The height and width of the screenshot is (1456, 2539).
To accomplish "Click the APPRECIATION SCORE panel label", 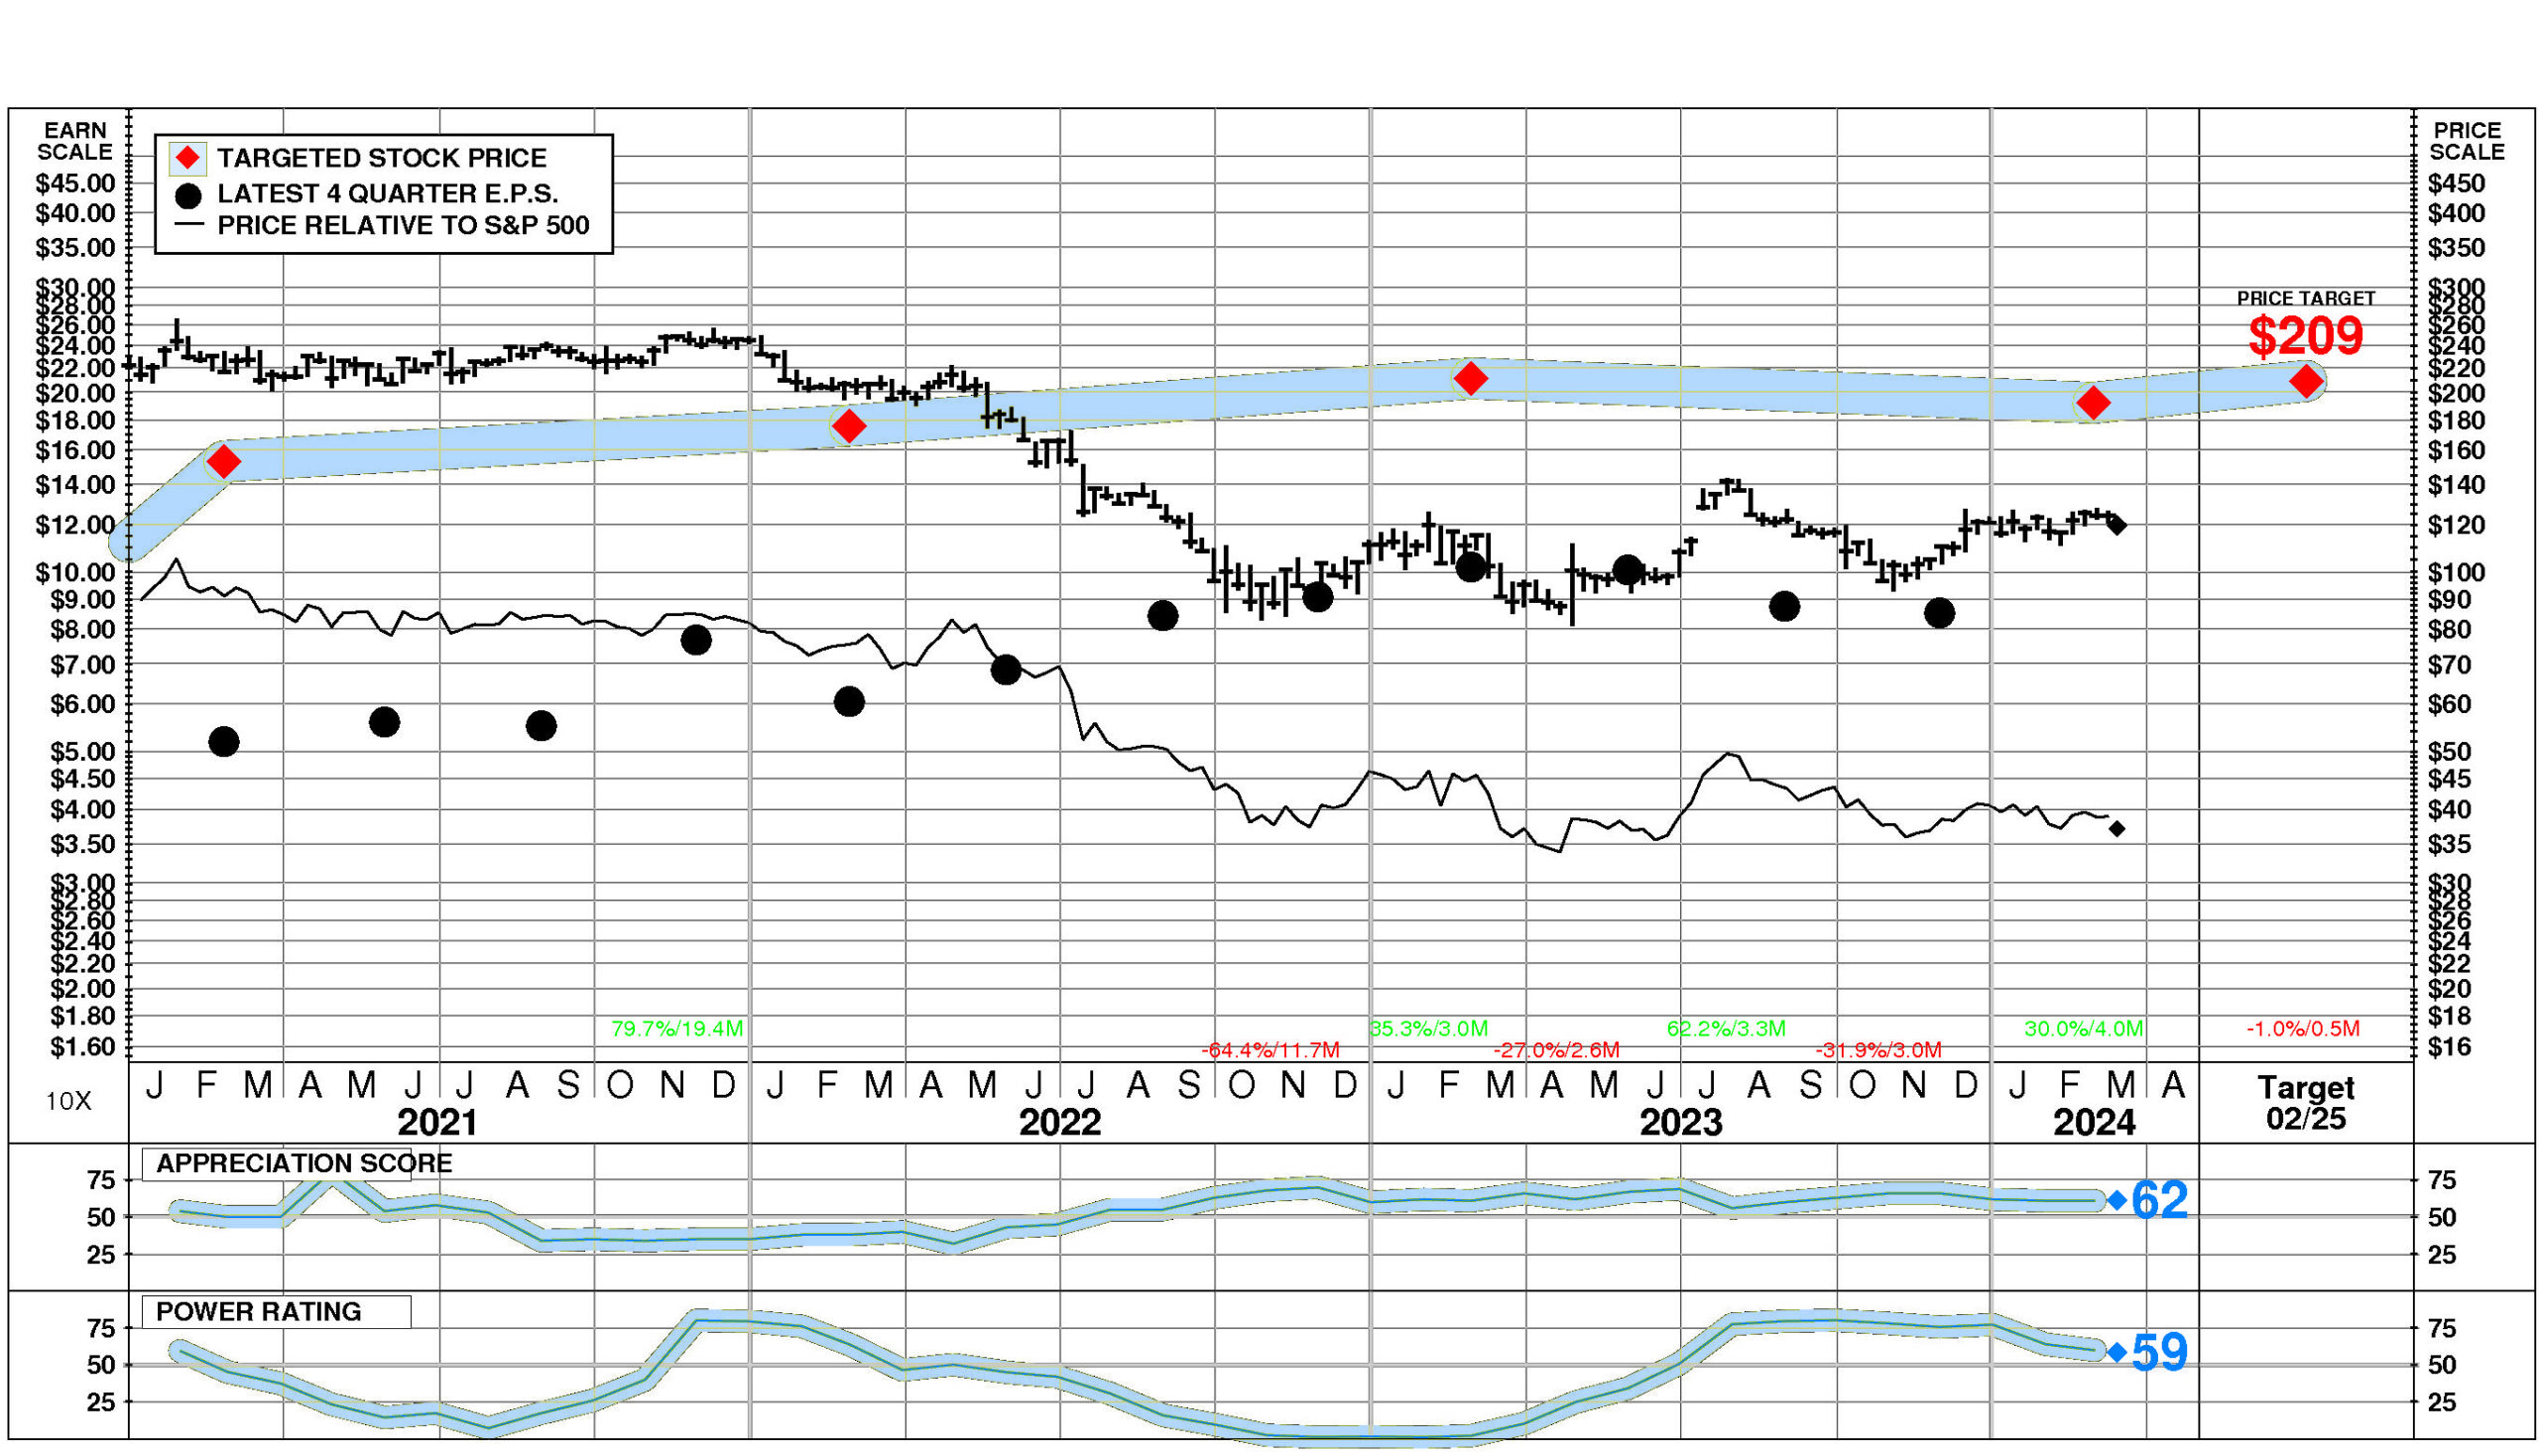I will 304,1163.
